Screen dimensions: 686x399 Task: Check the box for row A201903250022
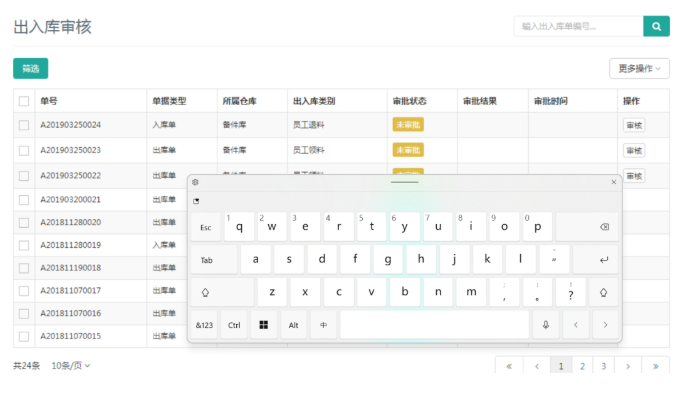24,176
